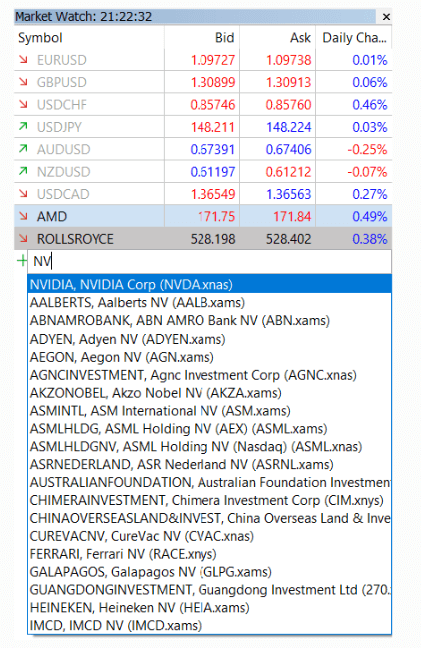
Task: Select FERRARI Ferrari NV (RACE.xnys) item
Action: coord(209,554)
